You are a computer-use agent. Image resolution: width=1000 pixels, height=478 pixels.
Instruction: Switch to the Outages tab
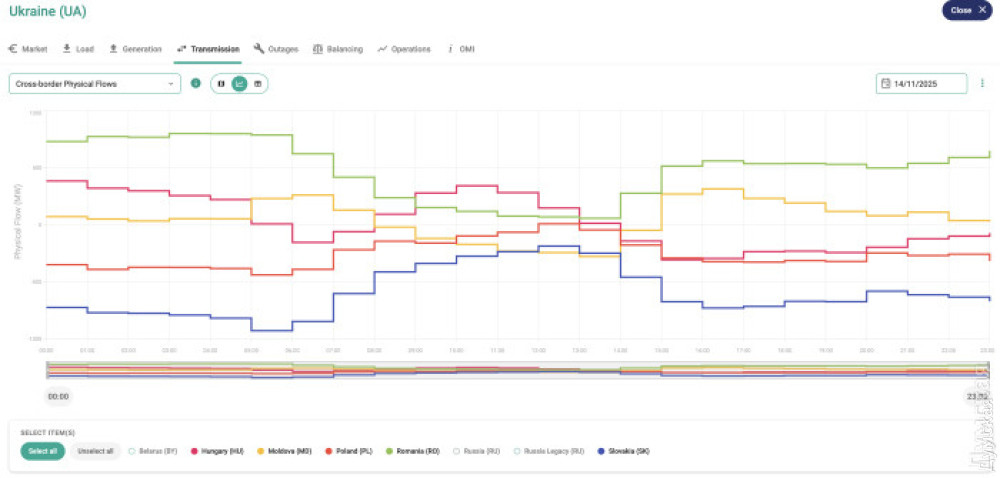[282, 48]
